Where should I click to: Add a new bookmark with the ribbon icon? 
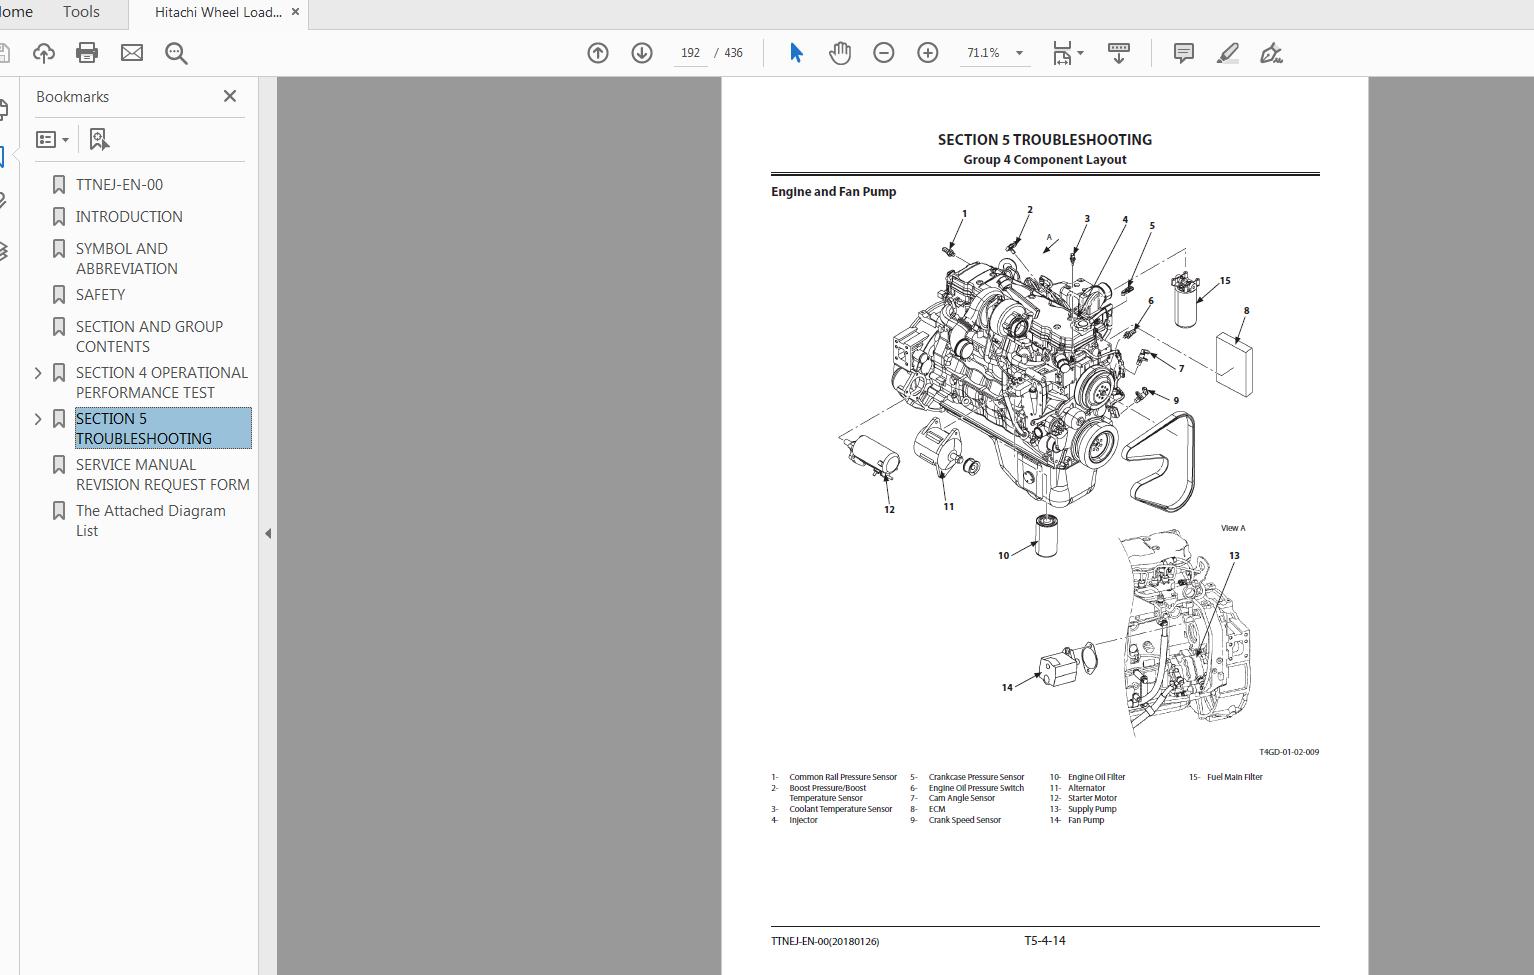[99, 139]
